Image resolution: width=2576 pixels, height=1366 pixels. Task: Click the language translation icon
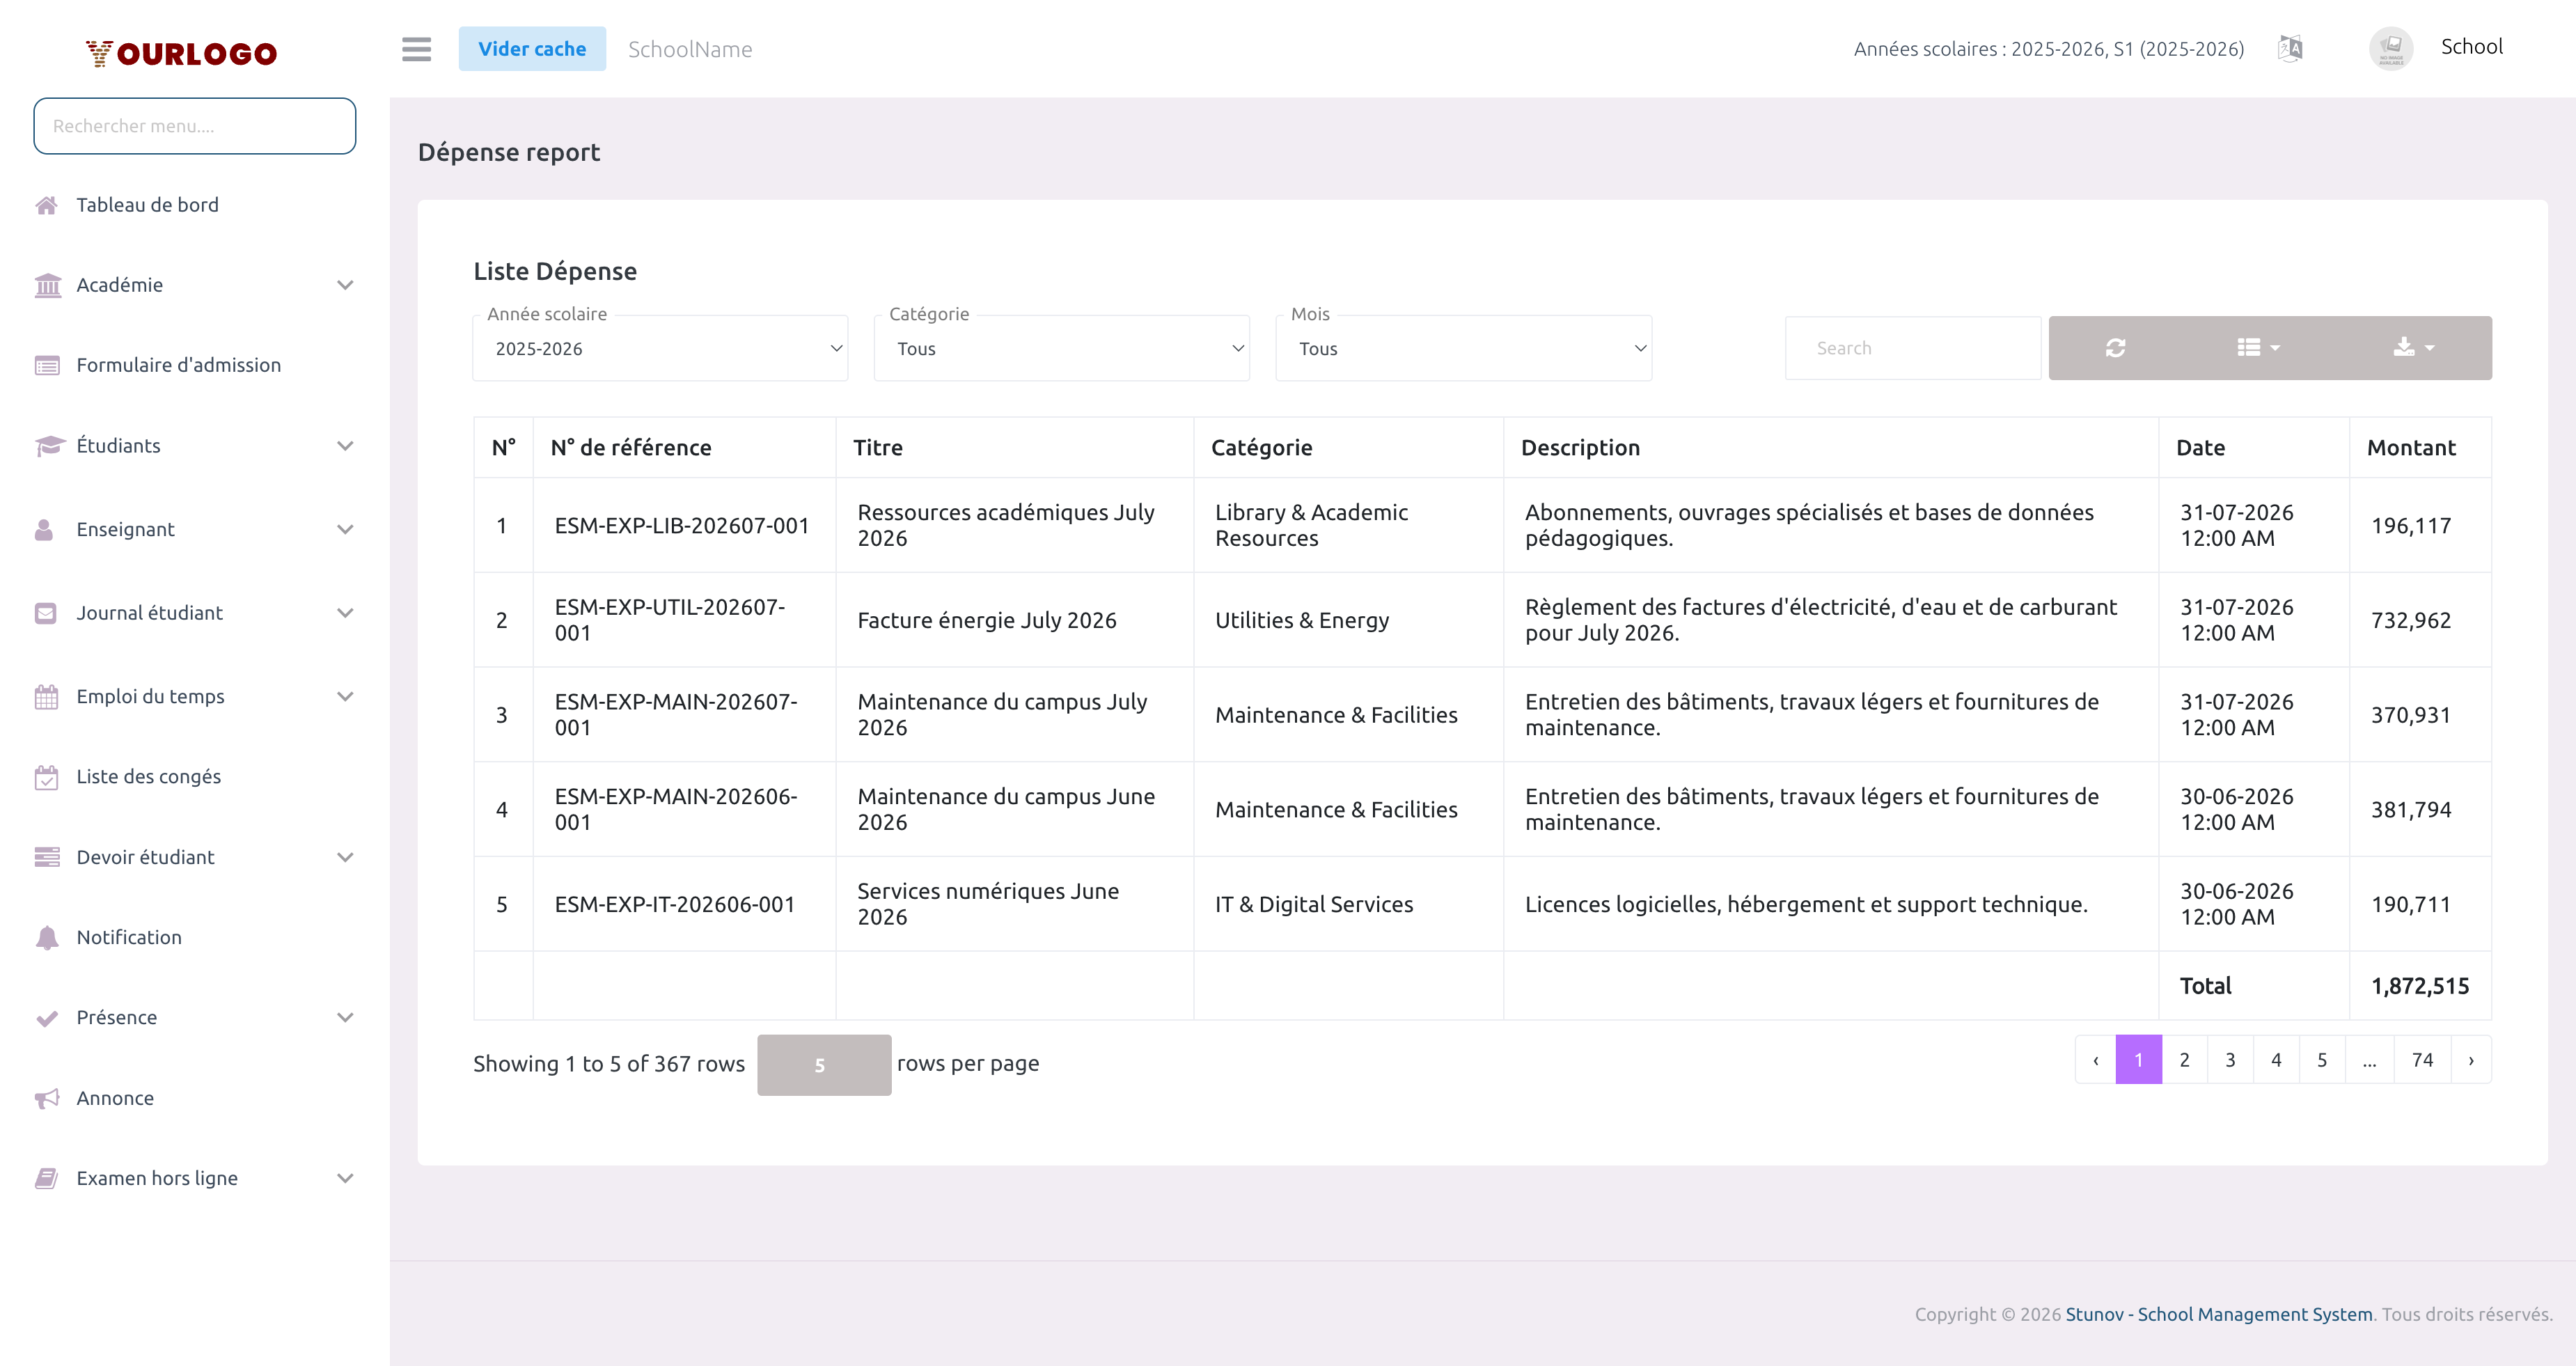pyautogui.click(x=2290, y=48)
